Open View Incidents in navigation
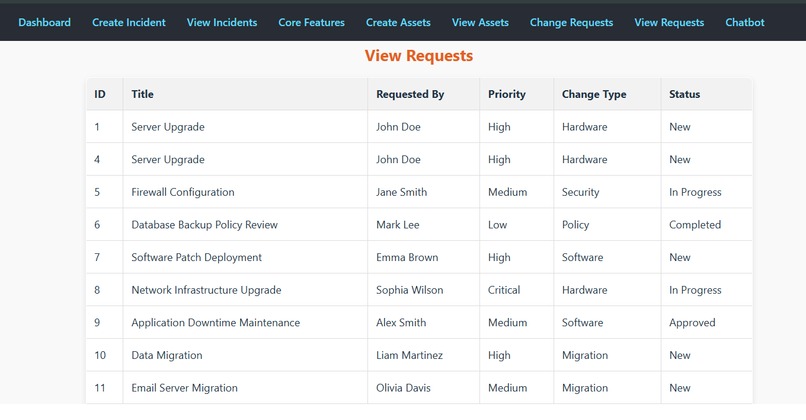Image resolution: width=806 pixels, height=420 pixels. point(222,23)
